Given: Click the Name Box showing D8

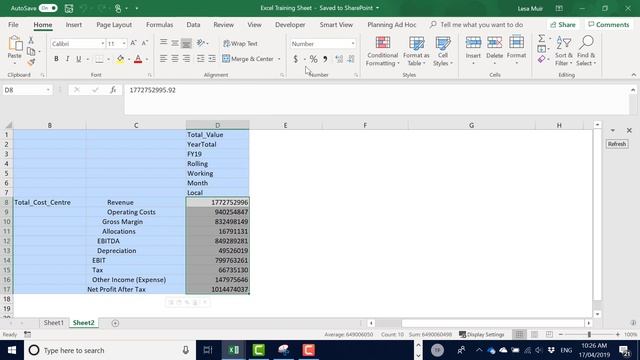Looking at the screenshot, I should point(27,90).
